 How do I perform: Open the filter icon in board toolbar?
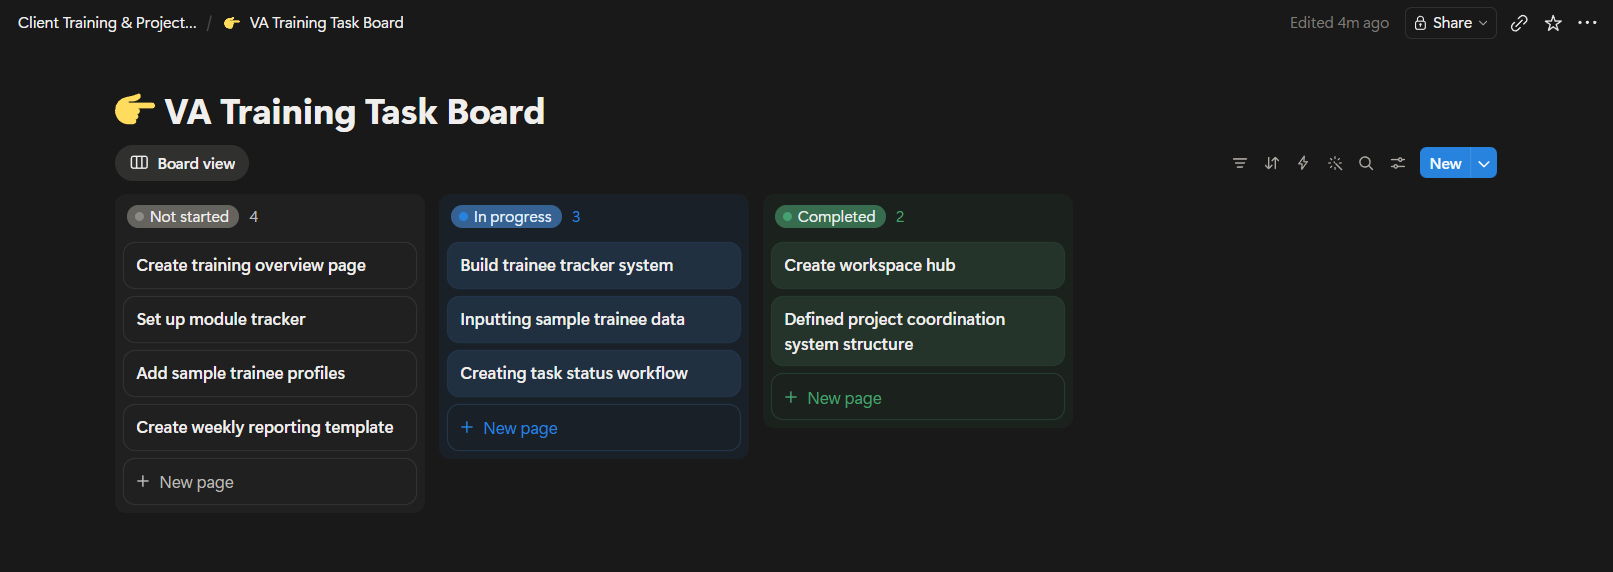coord(1240,163)
